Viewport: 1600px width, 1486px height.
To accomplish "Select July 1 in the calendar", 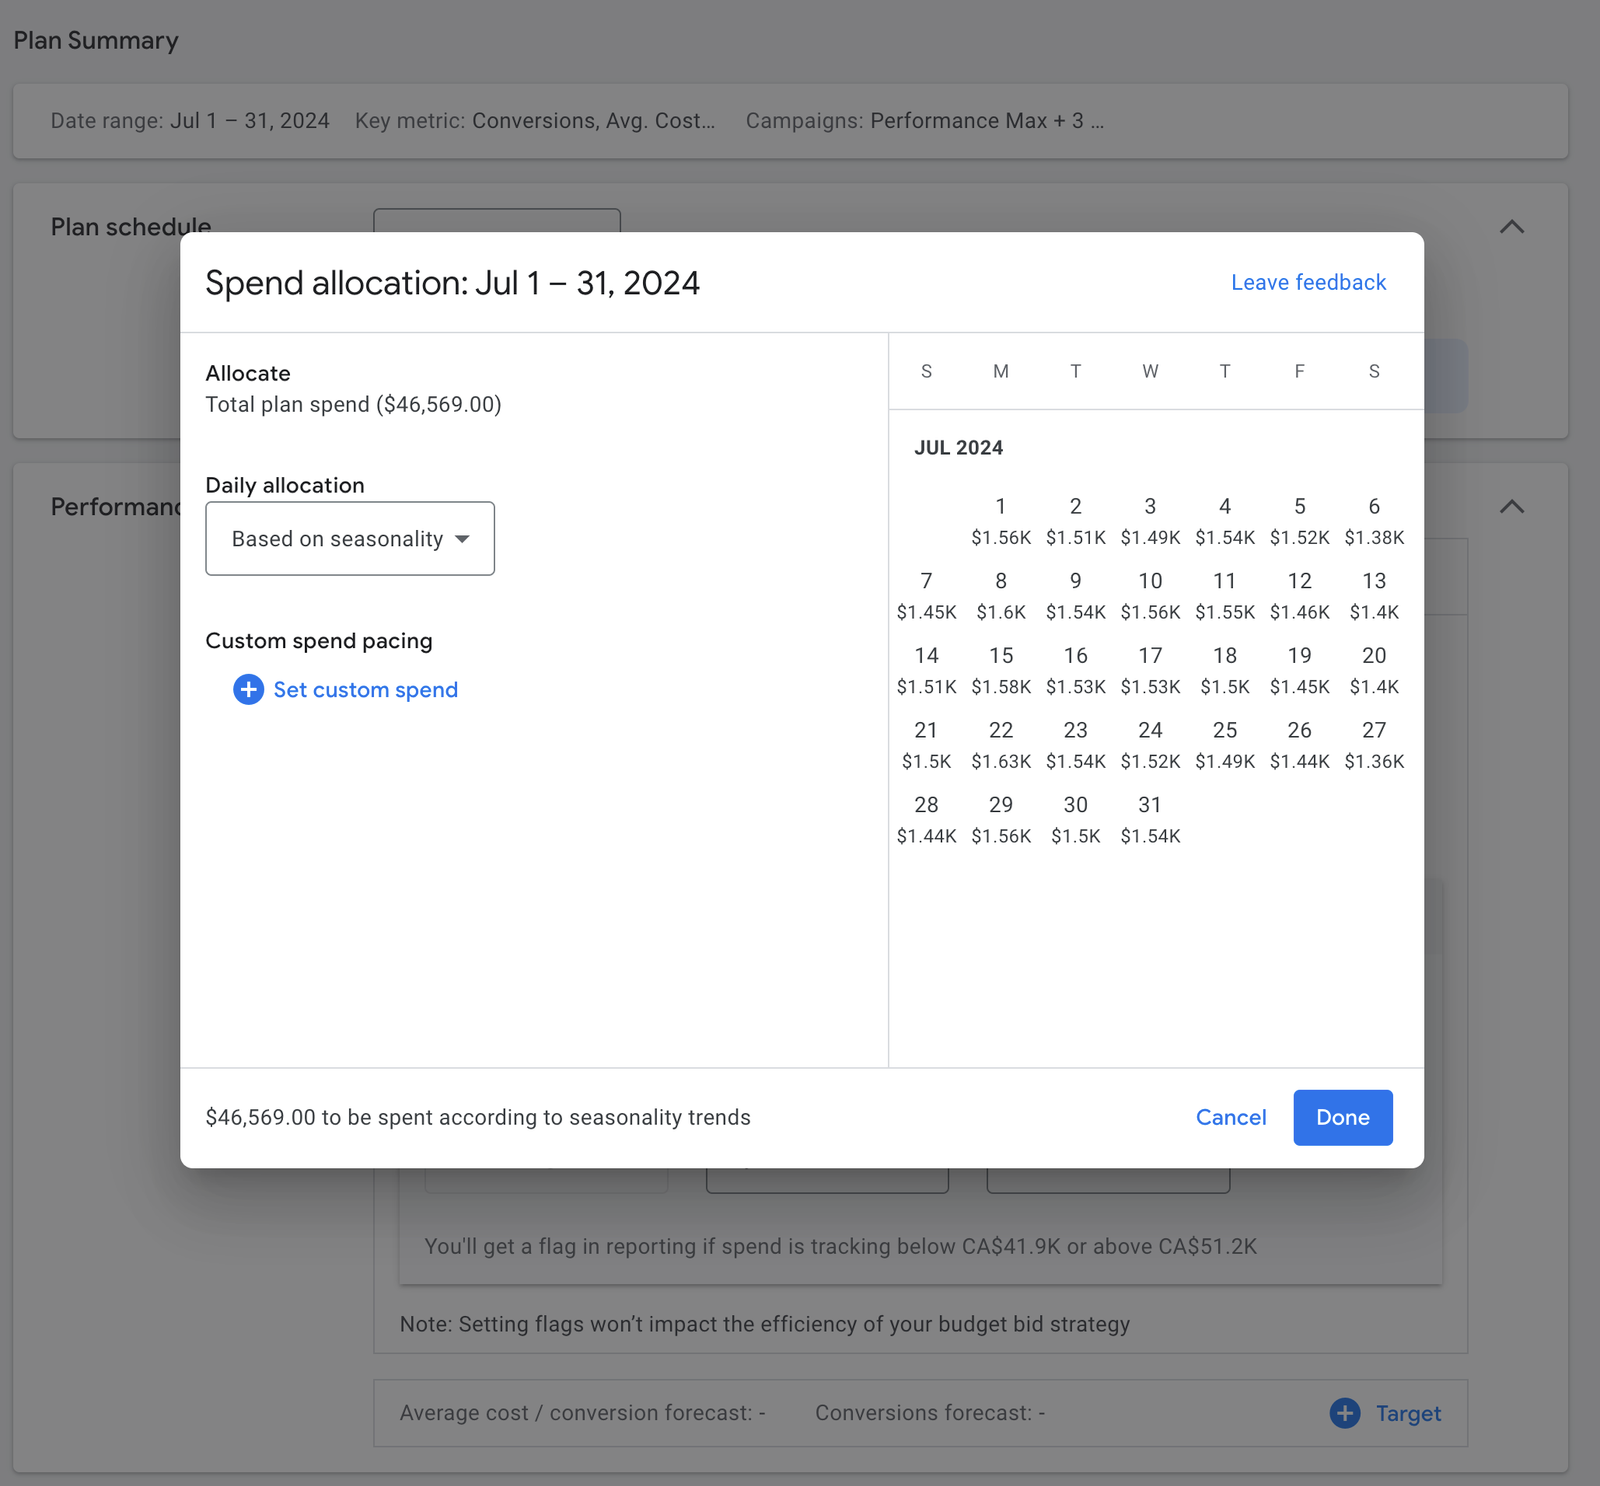I will point(1000,520).
